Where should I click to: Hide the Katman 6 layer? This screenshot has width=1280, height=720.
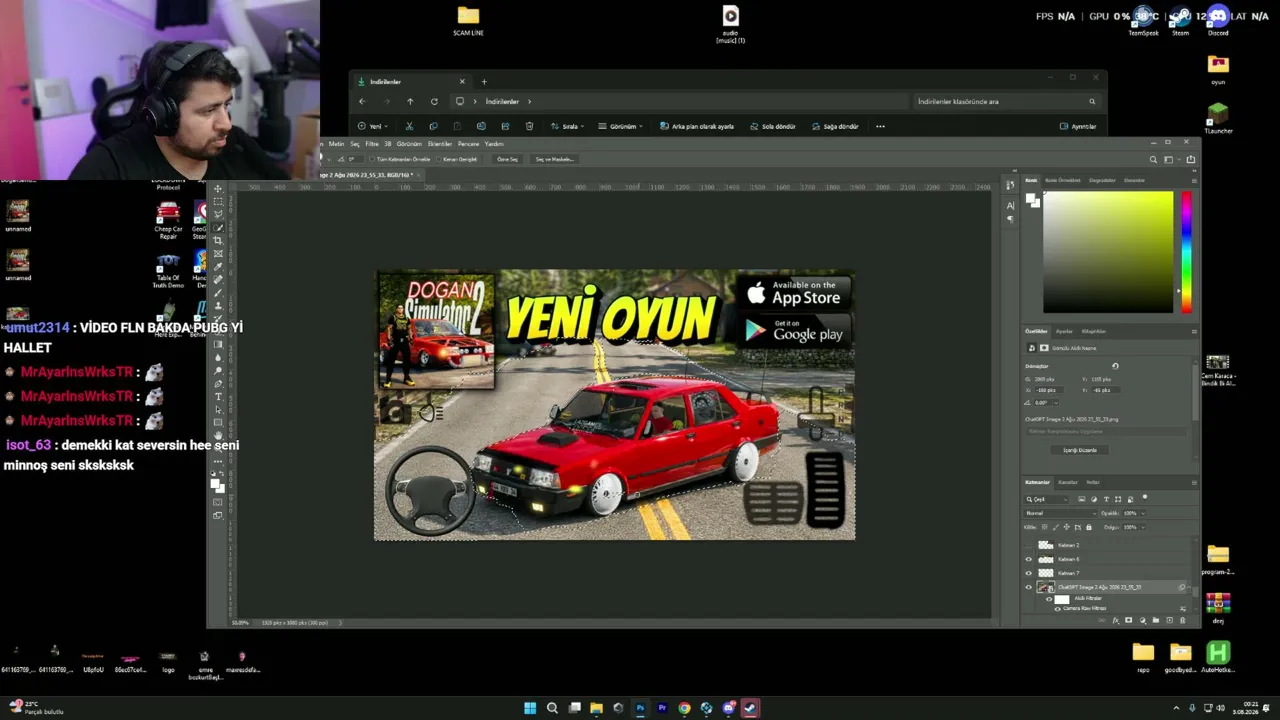(x=1029, y=559)
